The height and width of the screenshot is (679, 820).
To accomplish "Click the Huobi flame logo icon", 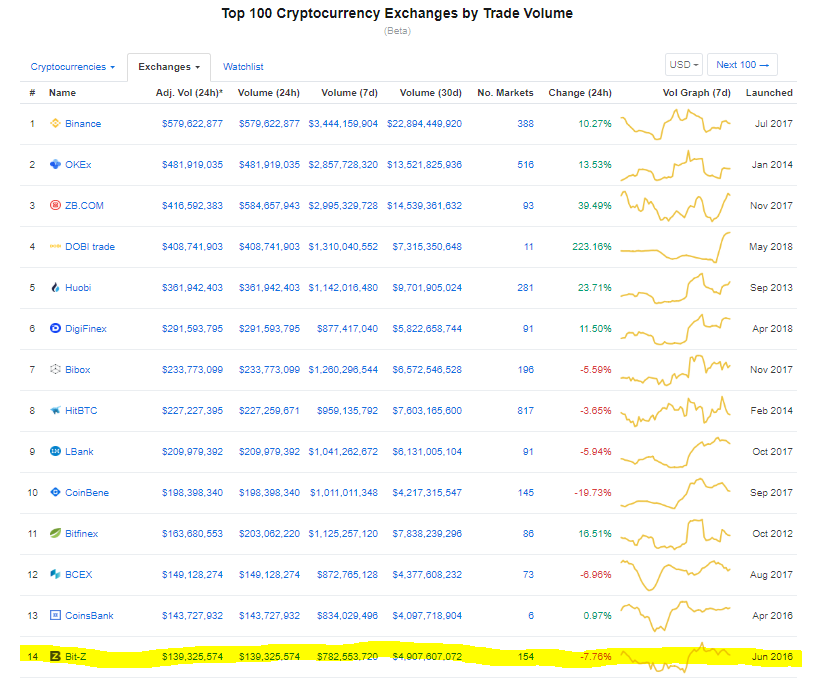I will pyautogui.click(x=56, y=288).
